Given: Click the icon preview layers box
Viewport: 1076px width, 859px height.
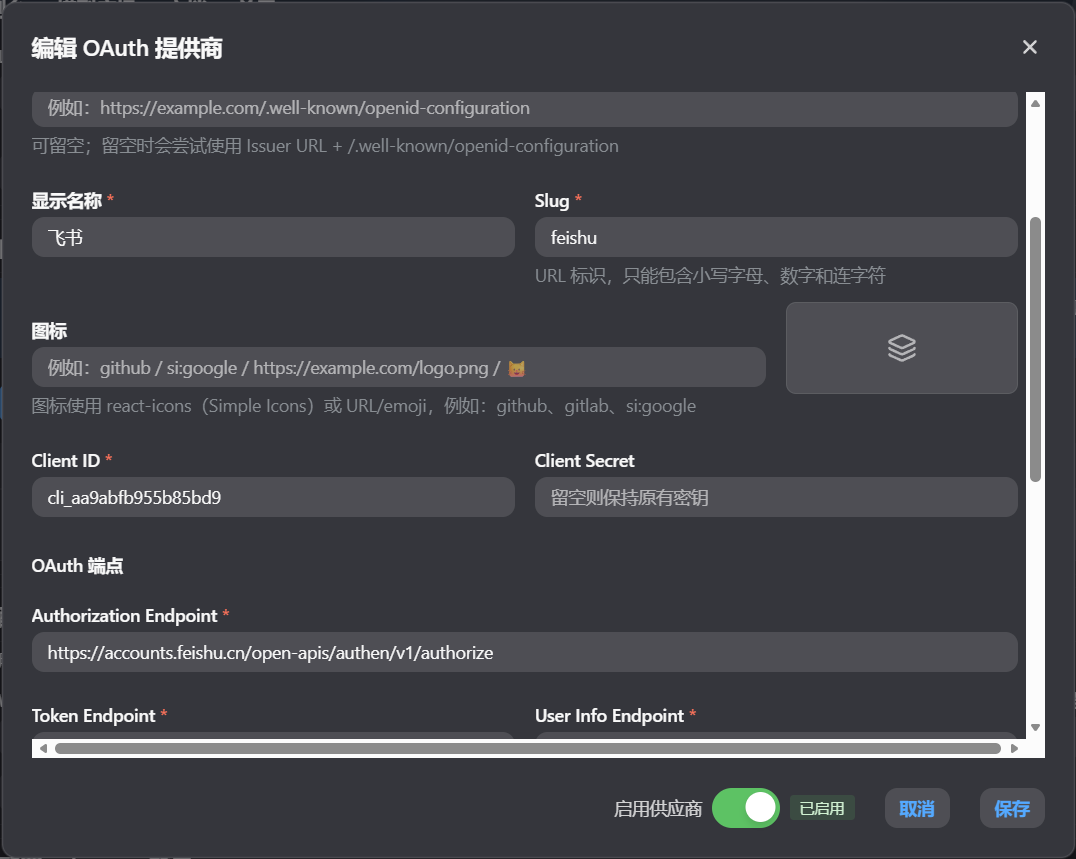Looking at the screenshot, I should (902, 348).
